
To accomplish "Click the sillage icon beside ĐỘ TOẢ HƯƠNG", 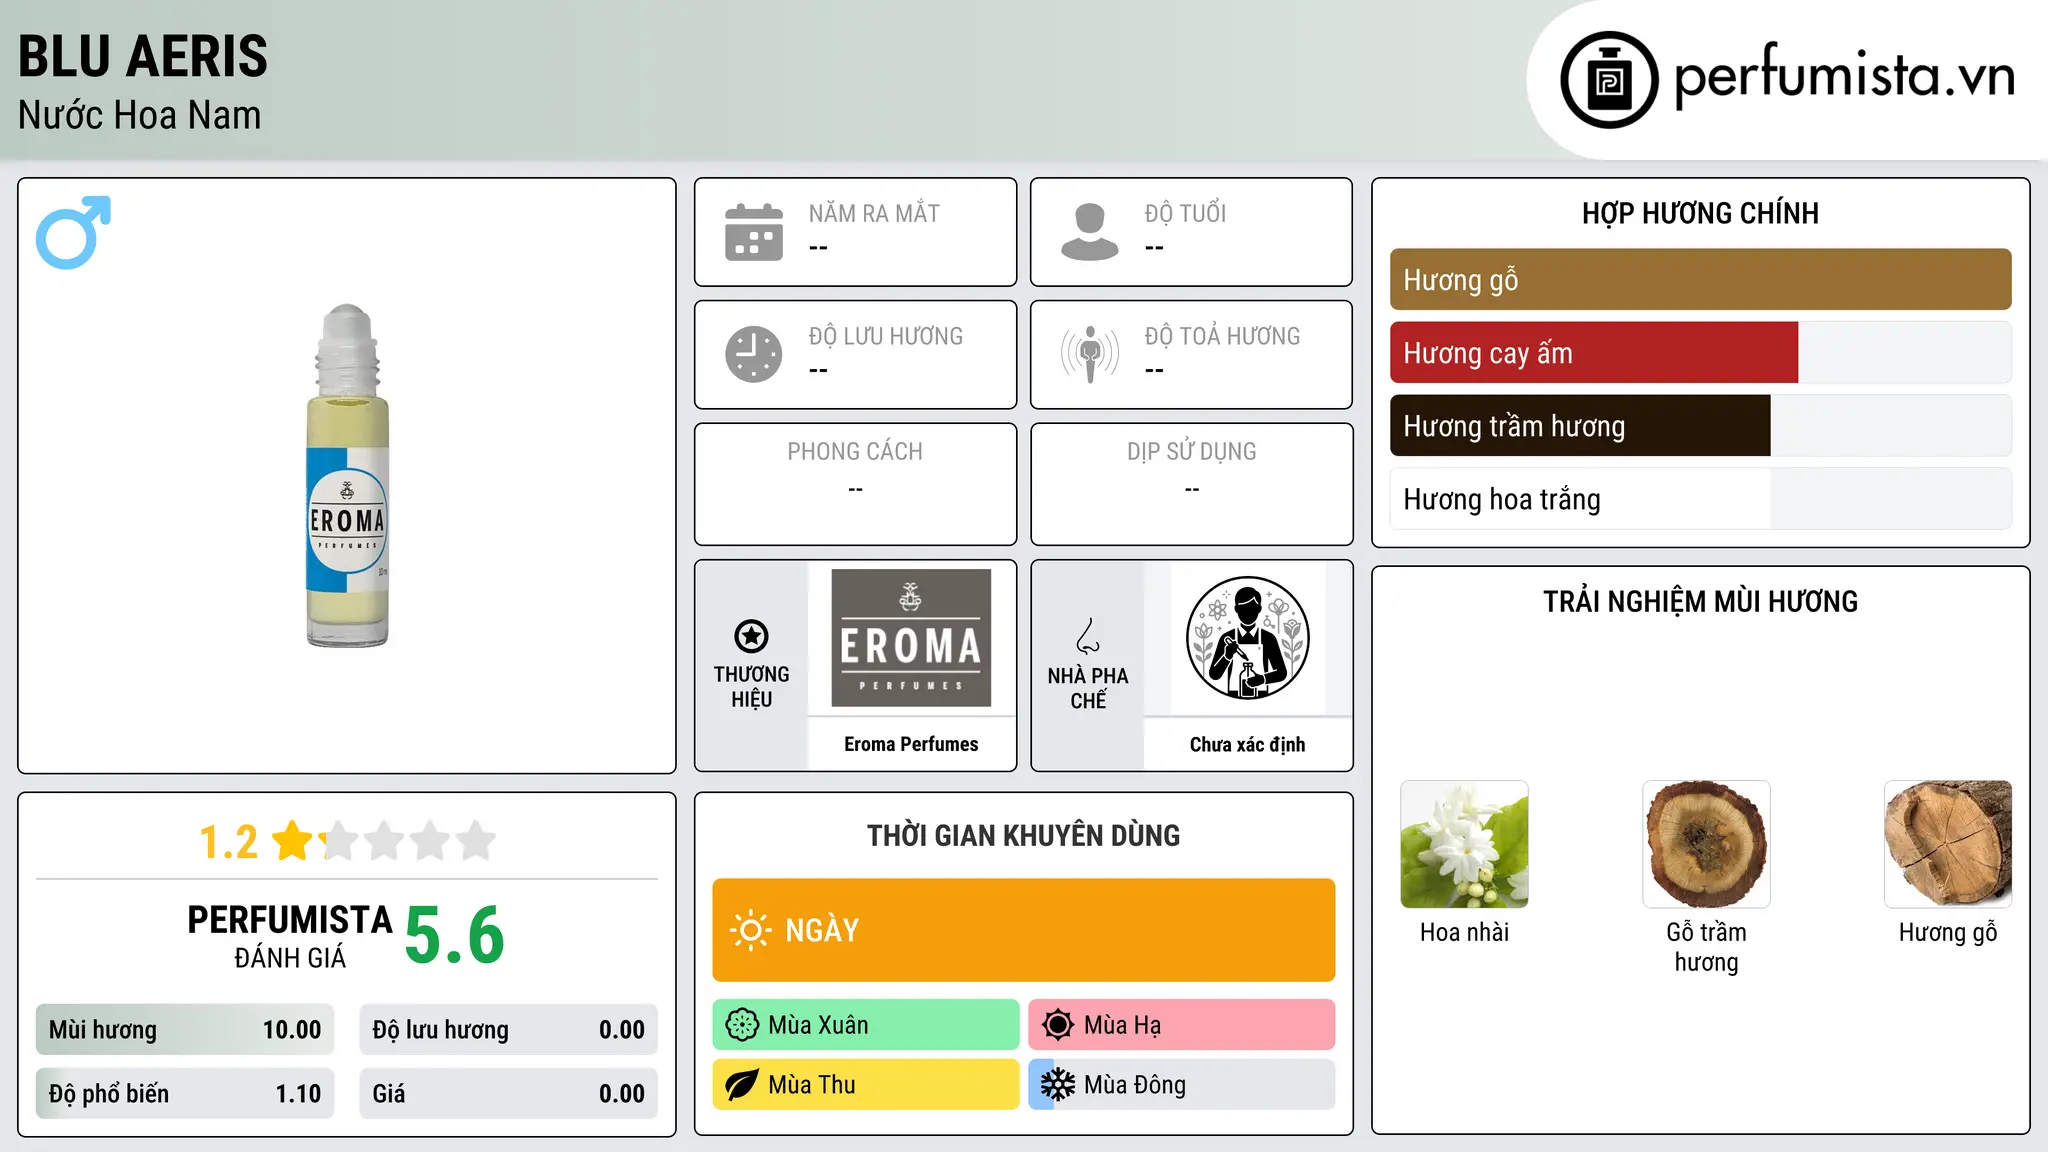I will (x=1090, y=354).
